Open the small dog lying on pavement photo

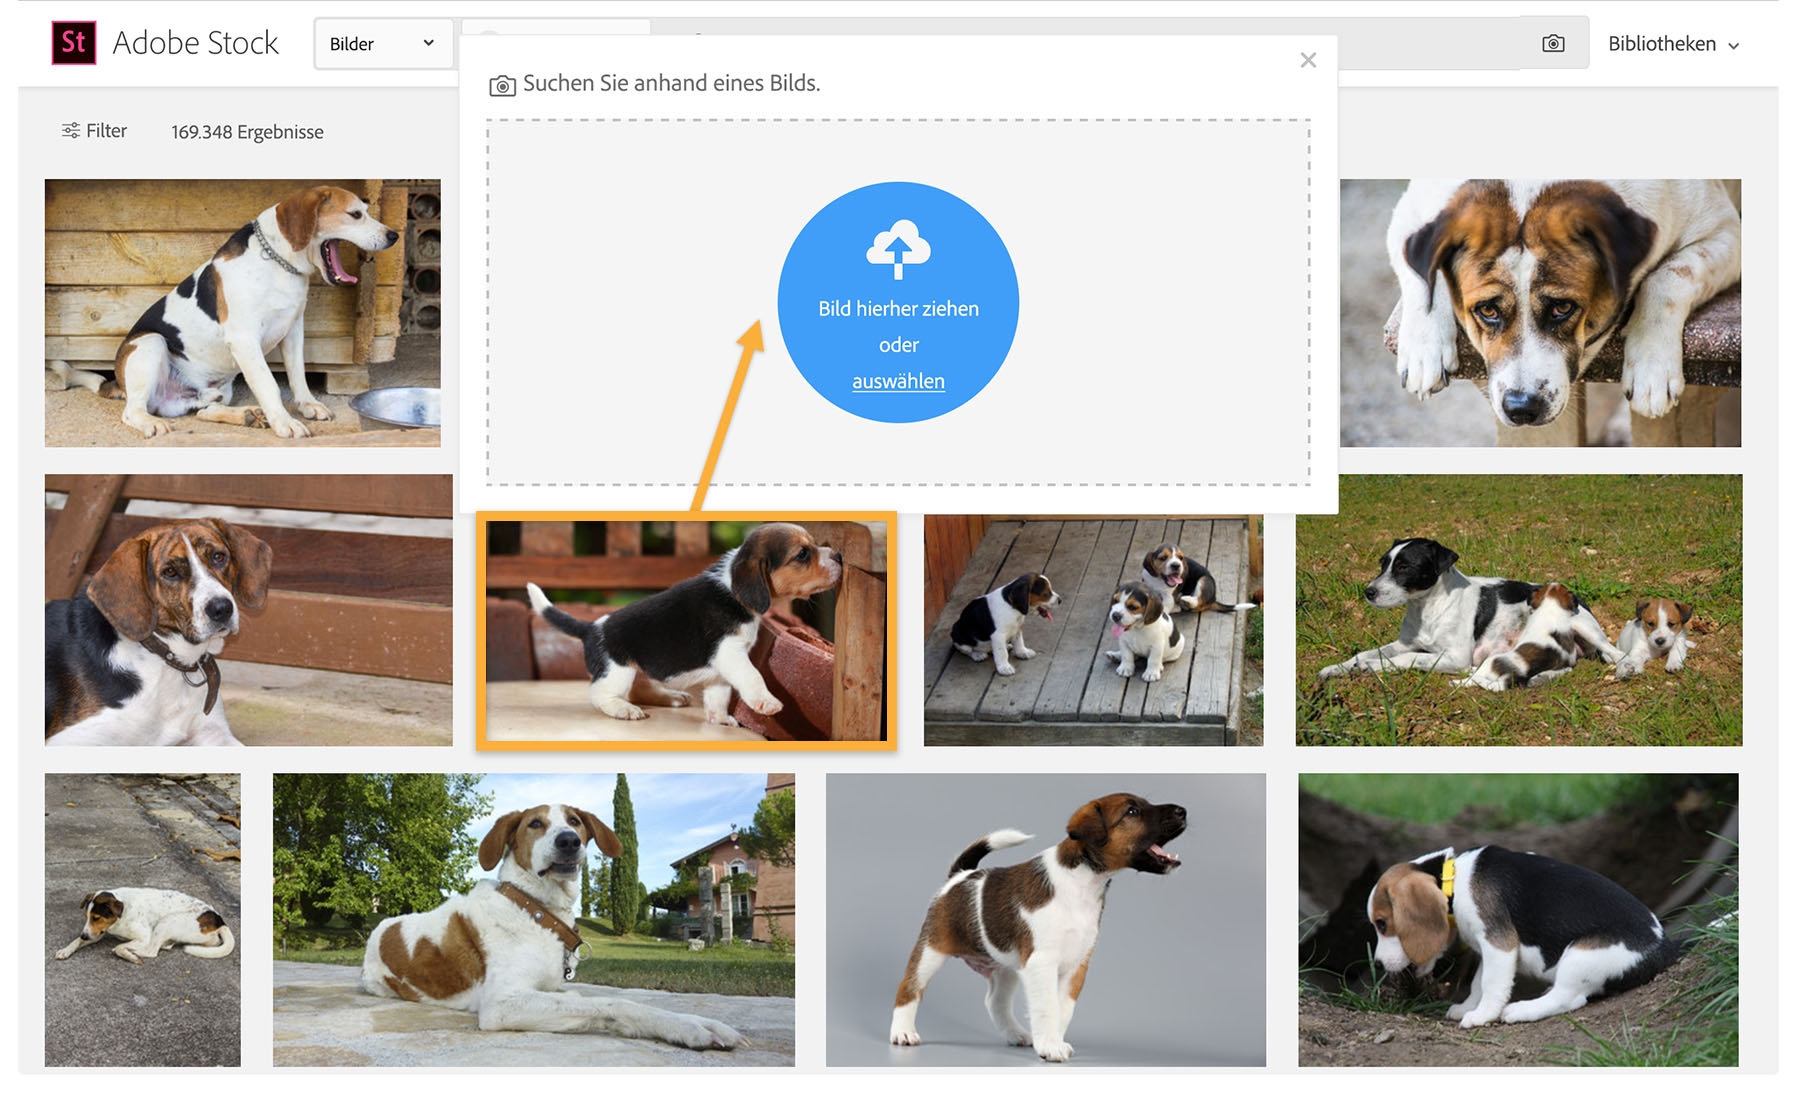(143, 919)
